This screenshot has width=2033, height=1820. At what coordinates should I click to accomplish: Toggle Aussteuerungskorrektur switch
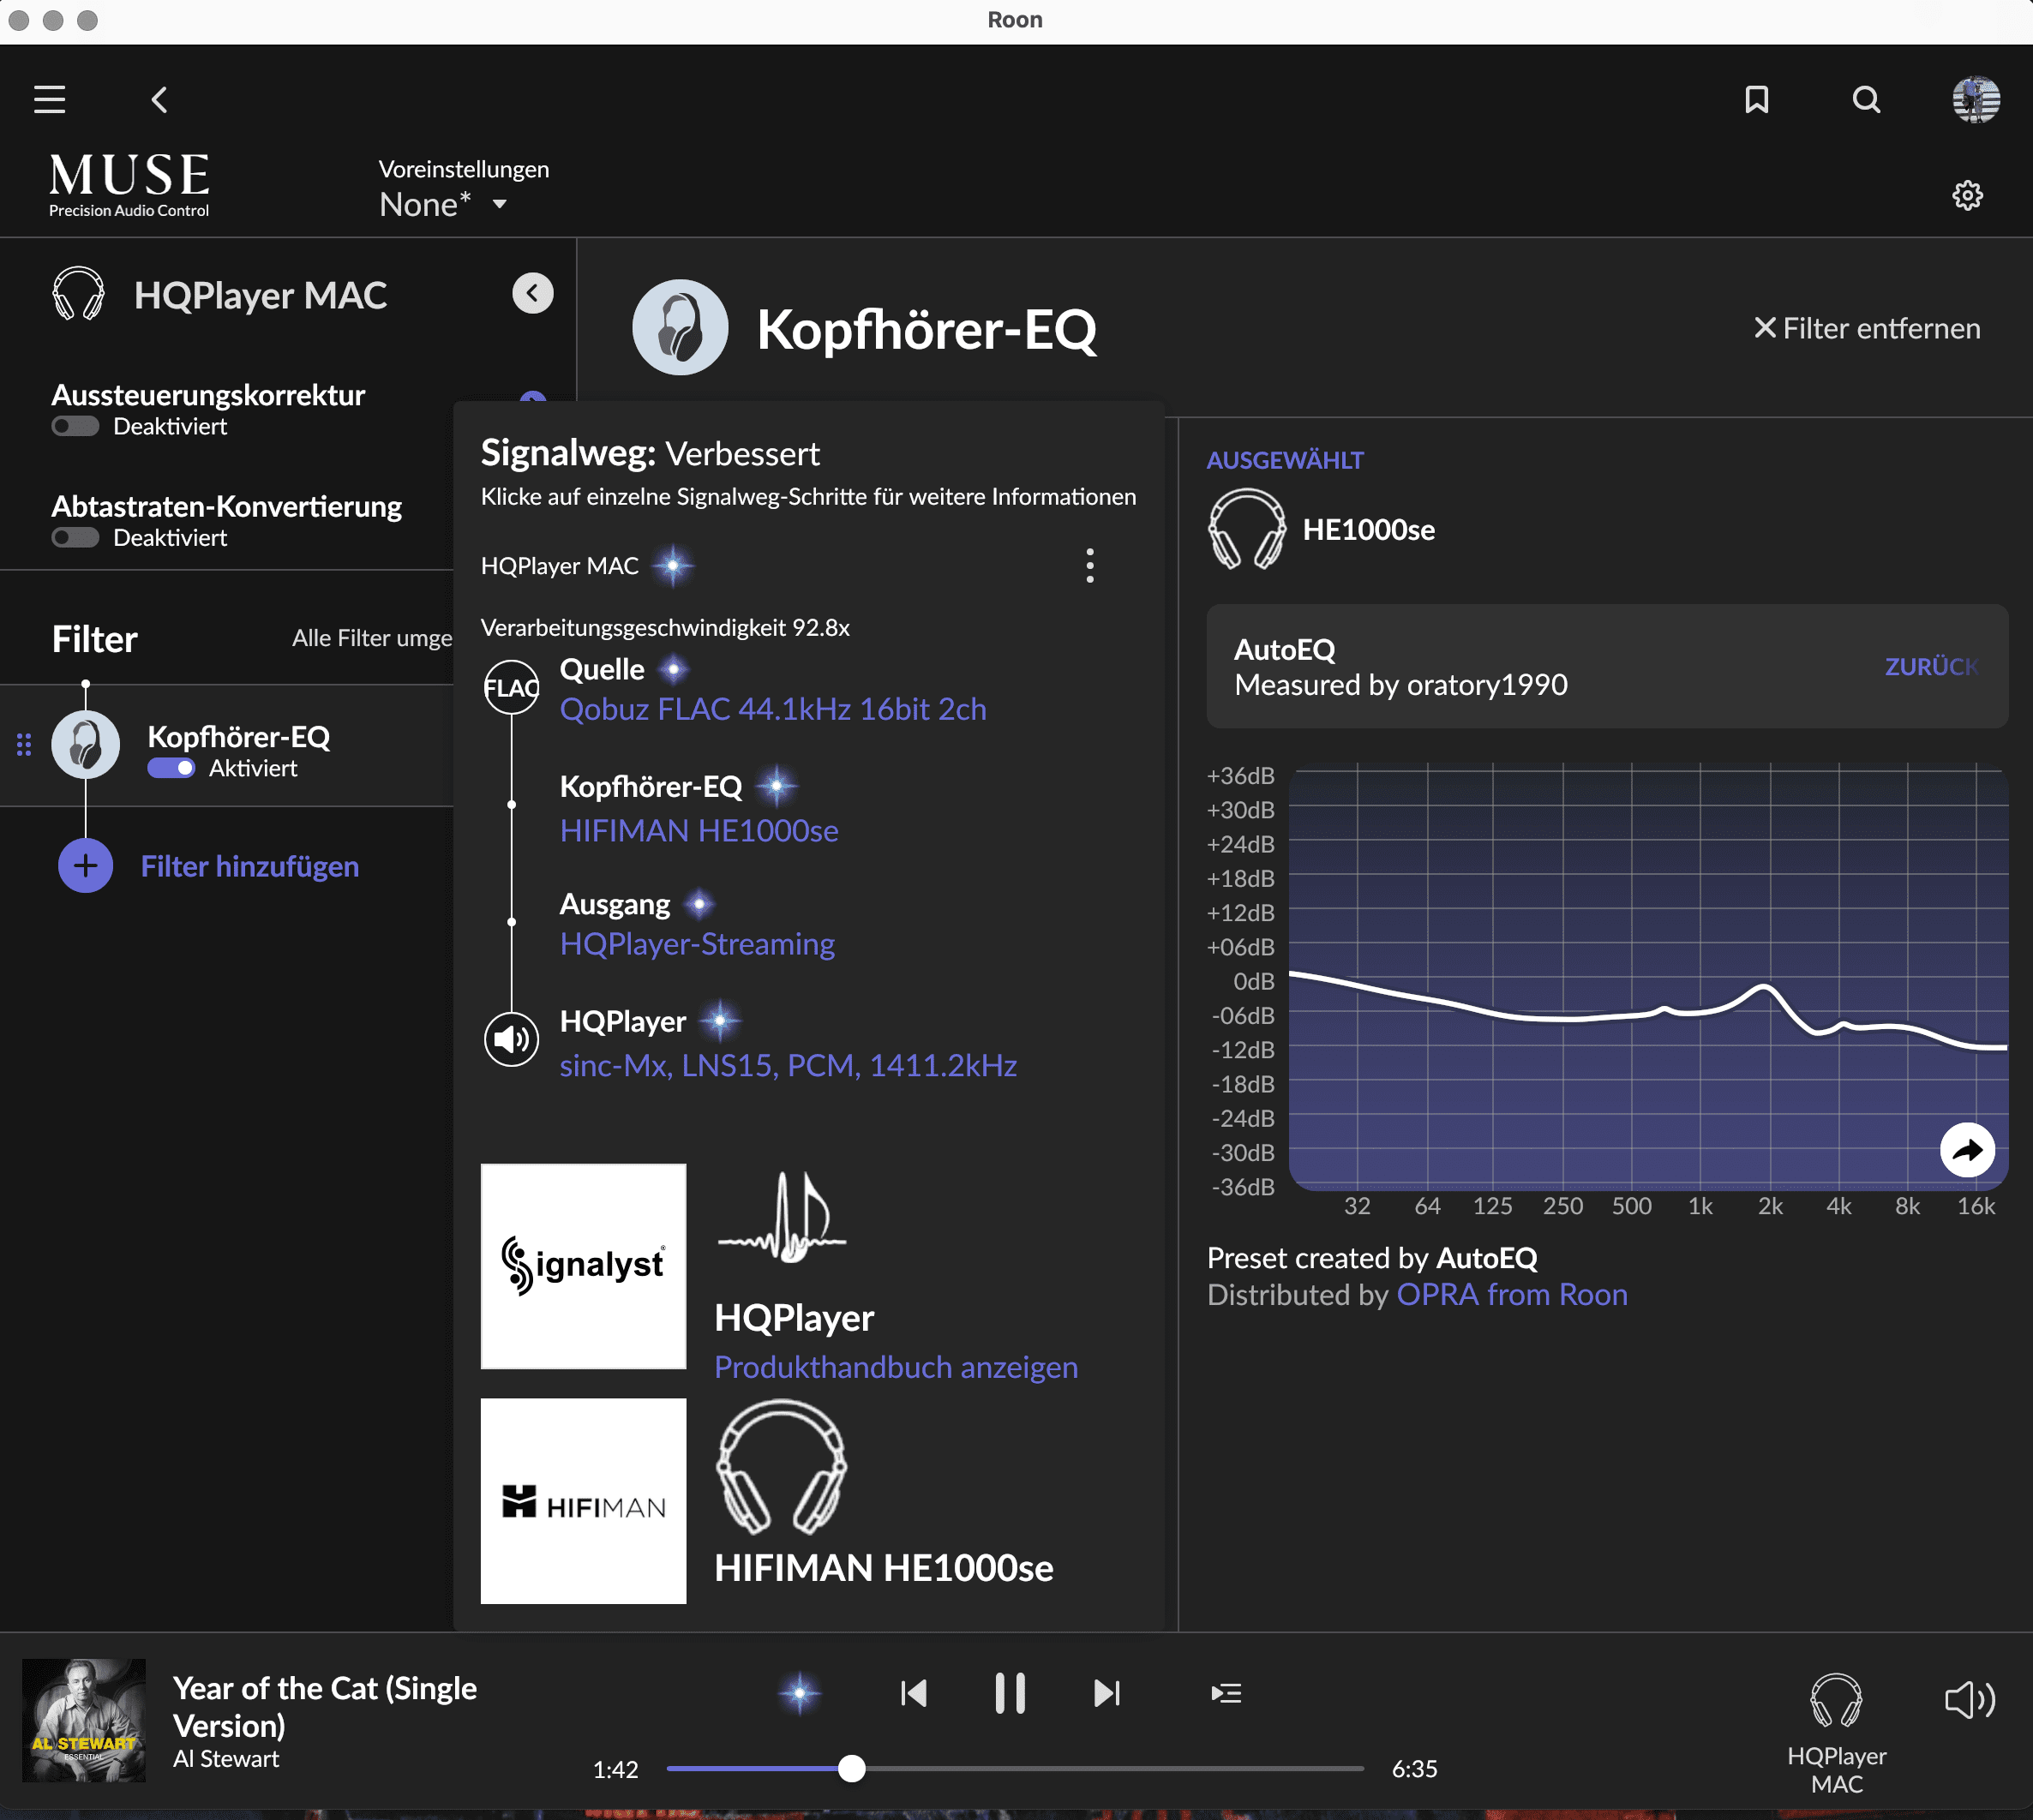pyautogui.click(x=75, y=427)
